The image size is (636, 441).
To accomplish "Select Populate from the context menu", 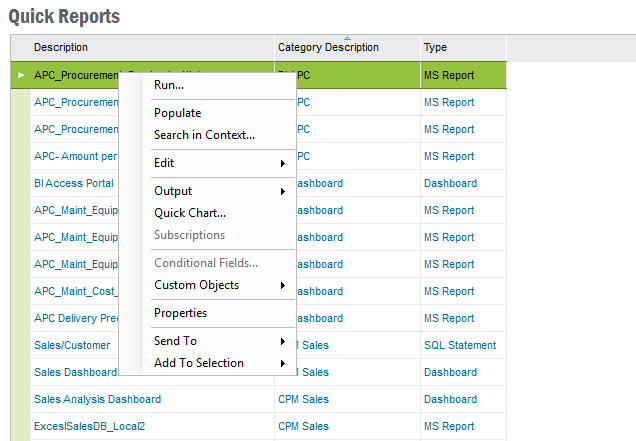I will click(177, 113).
